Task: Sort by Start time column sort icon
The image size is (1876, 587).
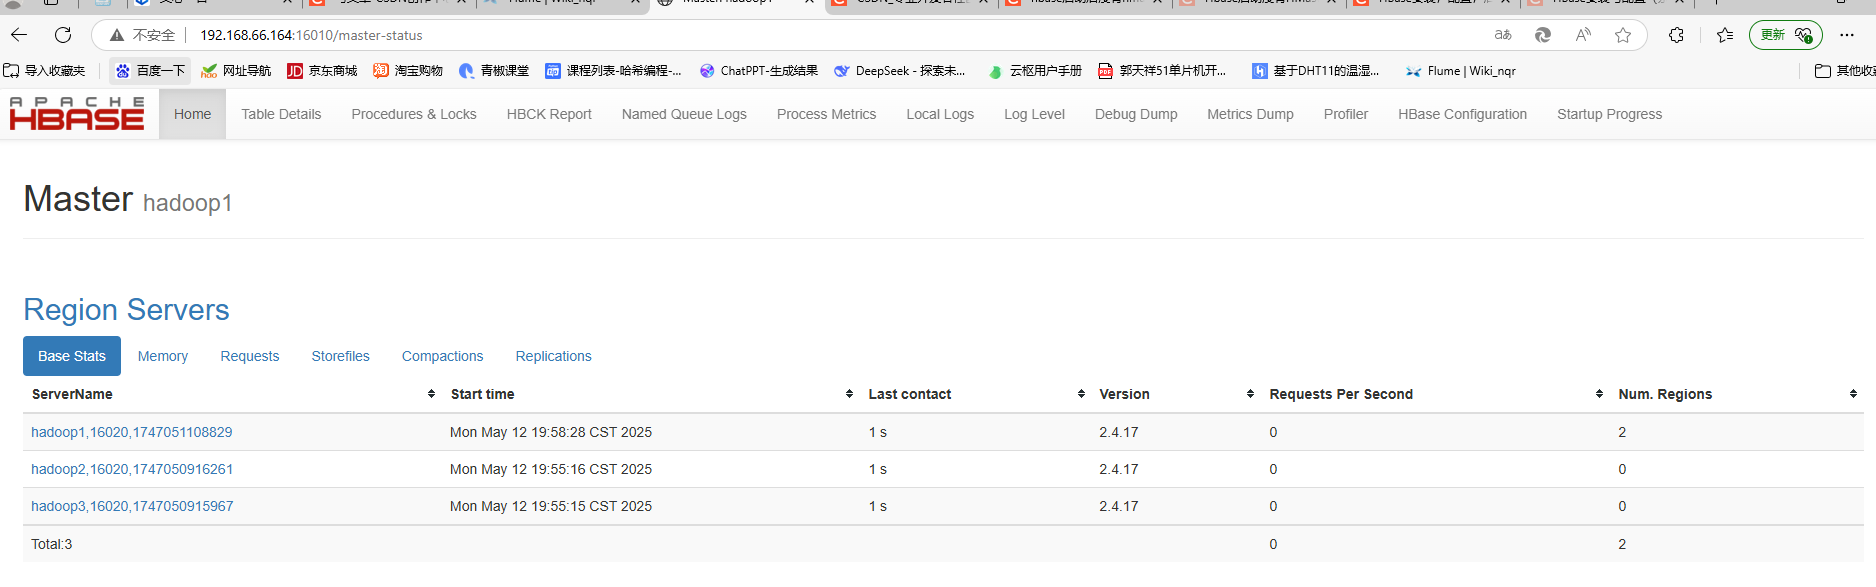Action: [849, 394]
